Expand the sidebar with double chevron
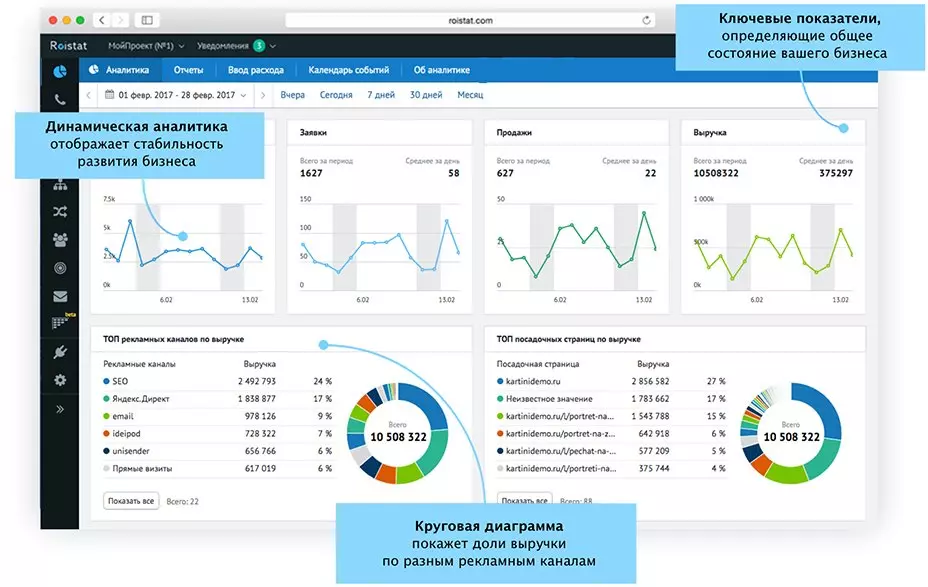Viewport: 928px width, 587px height. [x=60, y=409]
